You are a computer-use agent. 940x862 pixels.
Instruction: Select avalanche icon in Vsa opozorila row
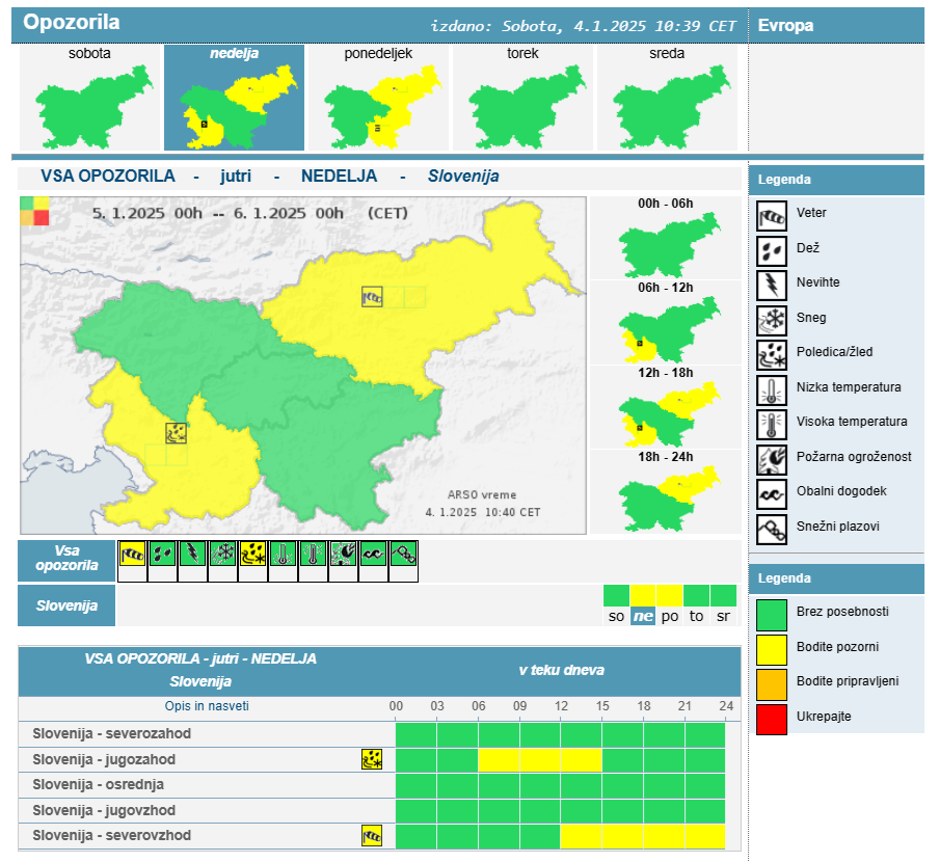(403, 554)
